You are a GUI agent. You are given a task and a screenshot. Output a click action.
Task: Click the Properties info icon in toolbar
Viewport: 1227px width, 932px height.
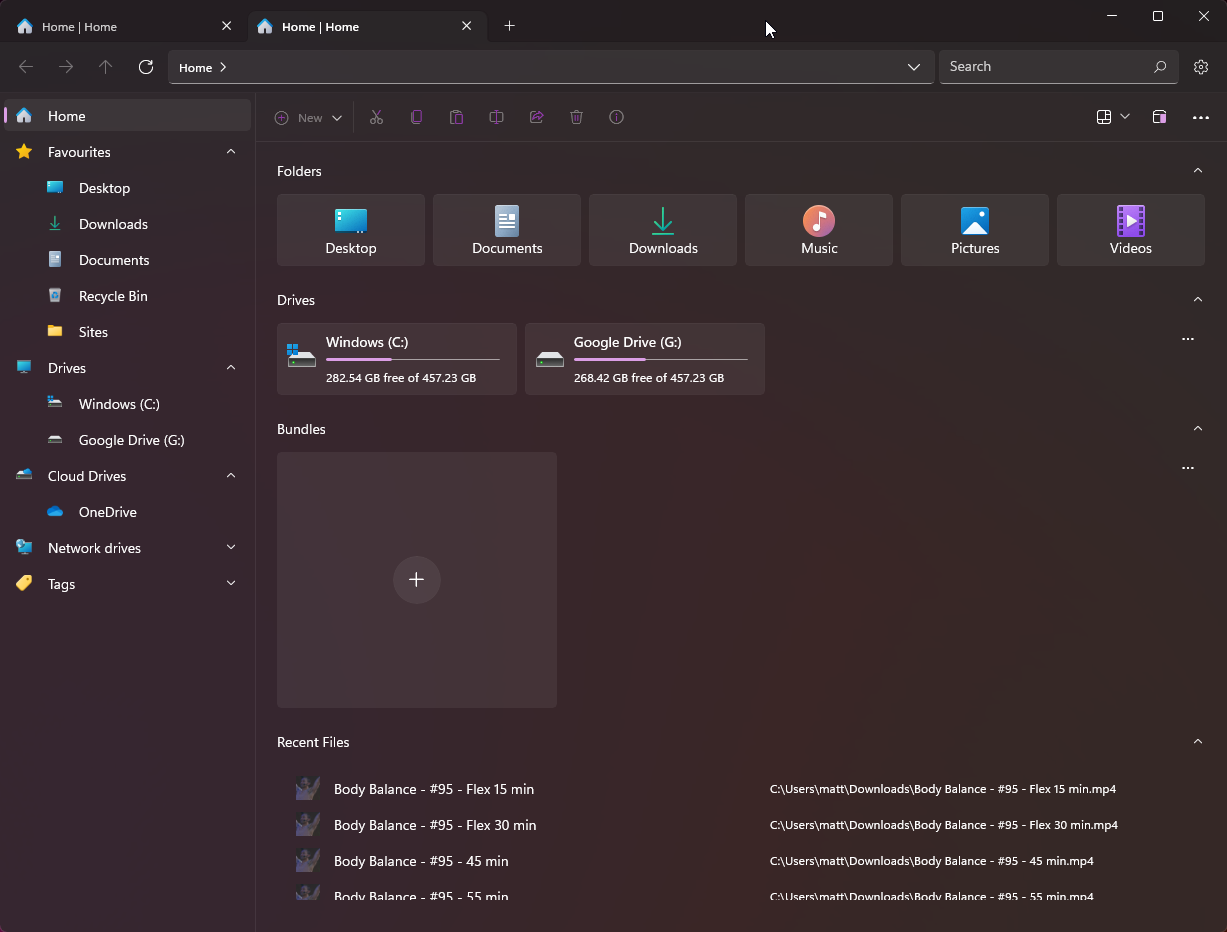coord(616,117)
